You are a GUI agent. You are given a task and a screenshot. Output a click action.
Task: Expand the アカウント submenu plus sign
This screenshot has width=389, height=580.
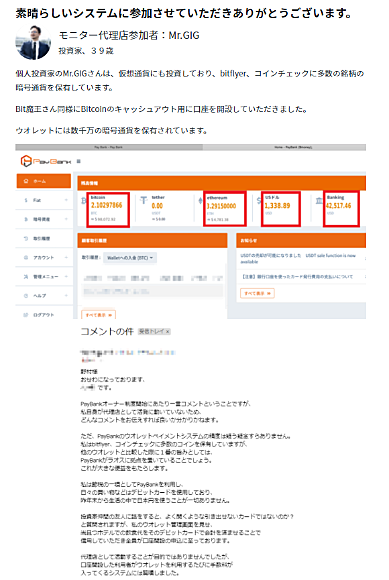[66, 257]
